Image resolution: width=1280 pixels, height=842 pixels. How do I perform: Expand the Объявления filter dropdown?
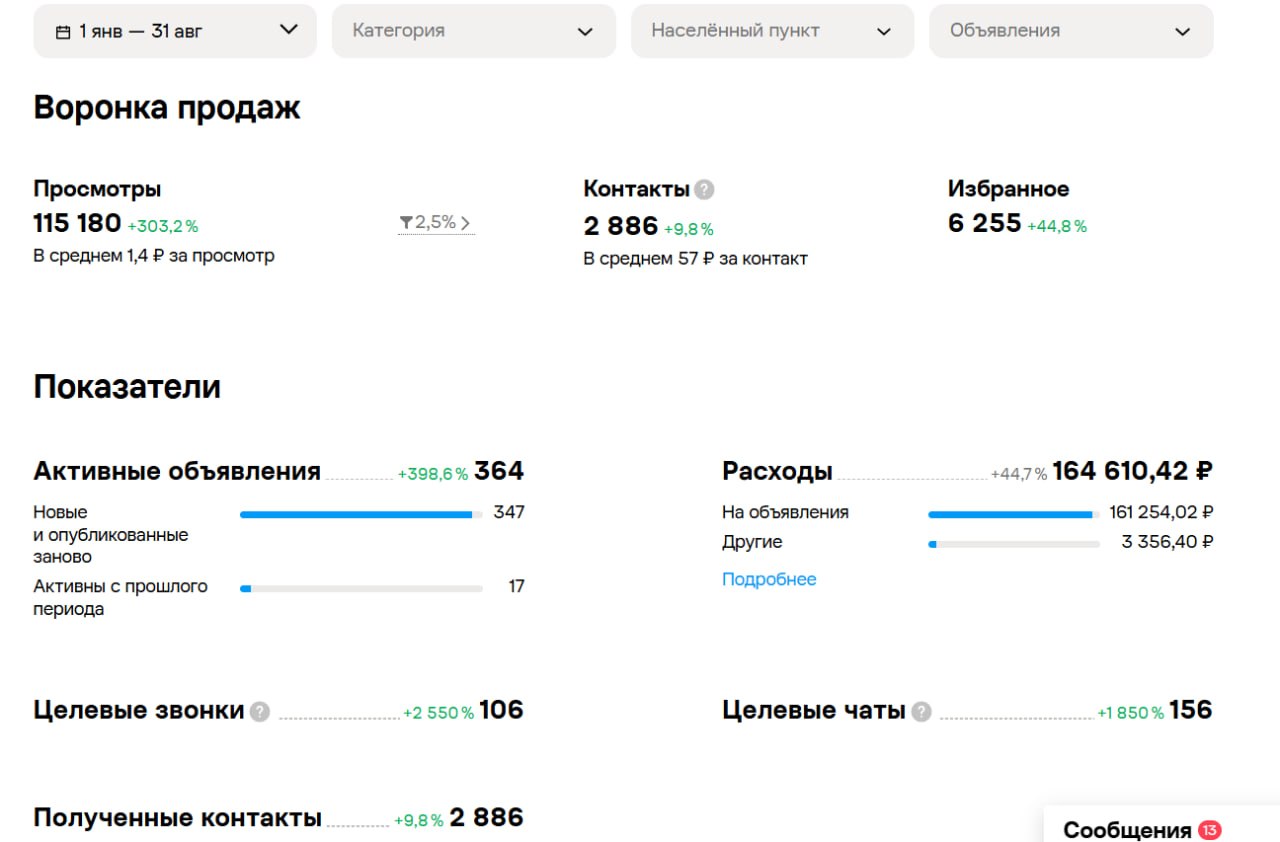pos(1071,31)
